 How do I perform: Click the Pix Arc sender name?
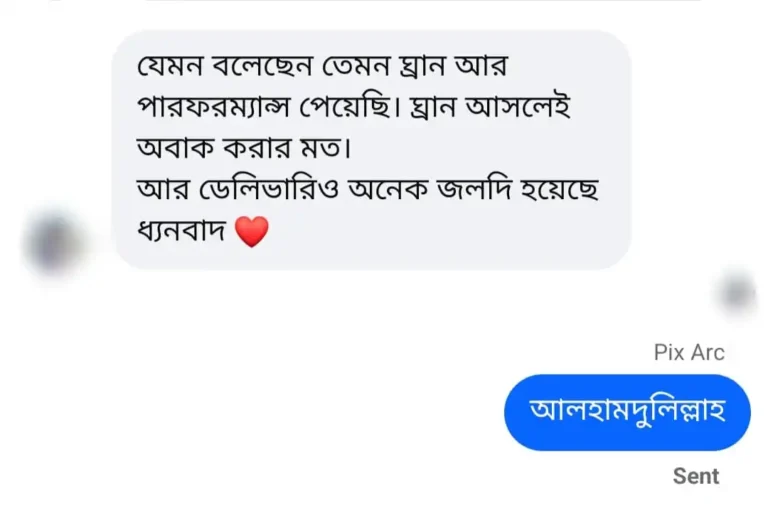(x=689, y=352)
